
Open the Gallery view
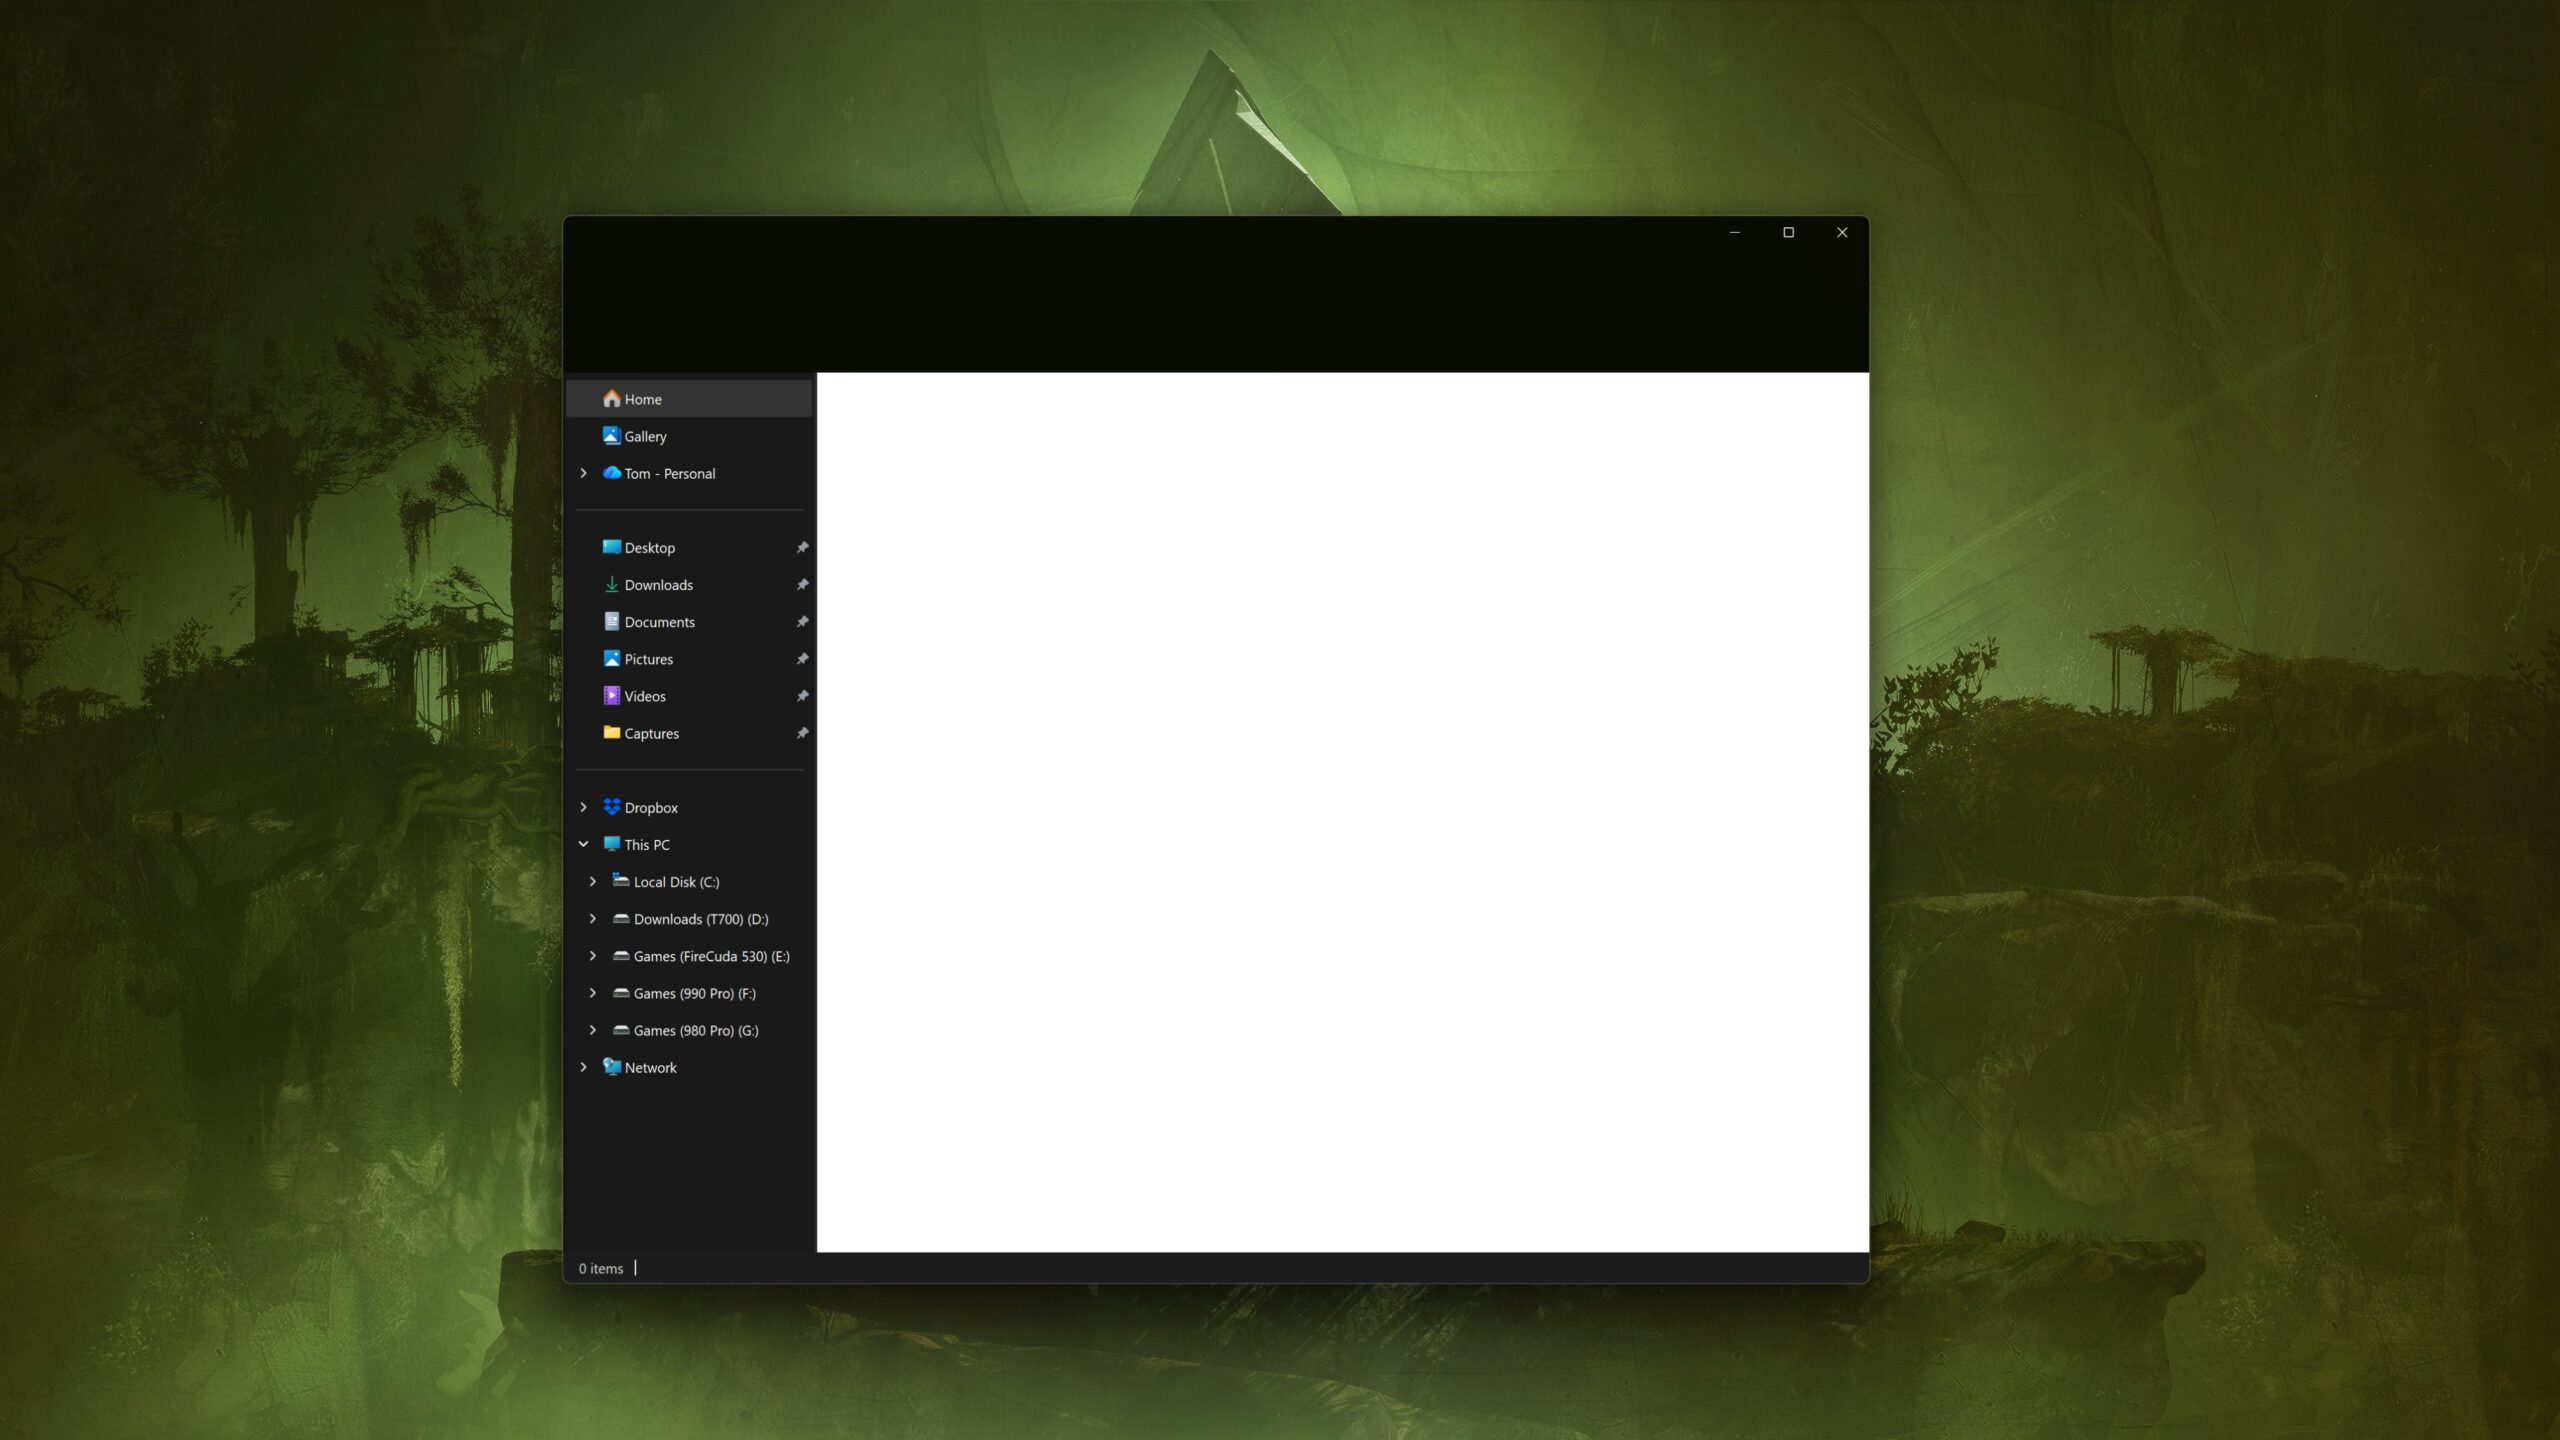point(648,436)
